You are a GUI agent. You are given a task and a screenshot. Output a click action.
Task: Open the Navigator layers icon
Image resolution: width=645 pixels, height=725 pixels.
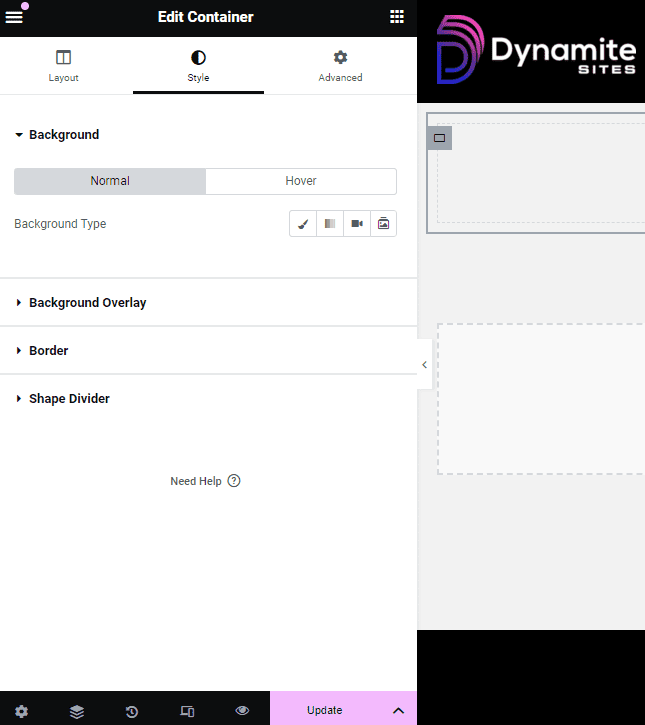(77, 711)
